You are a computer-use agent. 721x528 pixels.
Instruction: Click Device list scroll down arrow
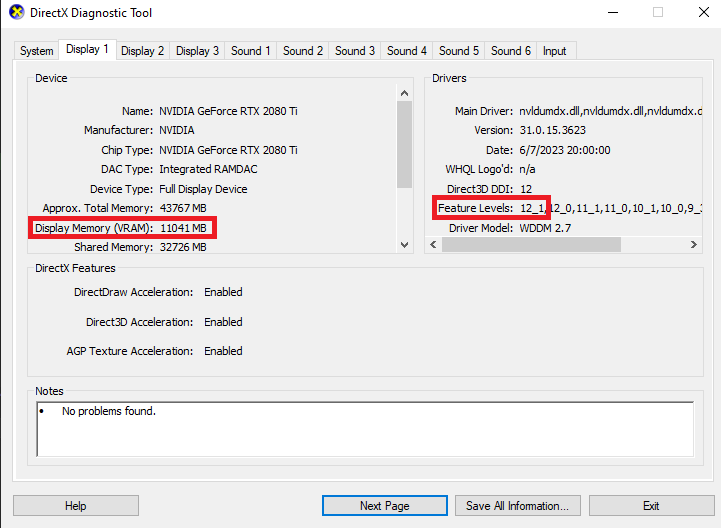pos(404,245)
